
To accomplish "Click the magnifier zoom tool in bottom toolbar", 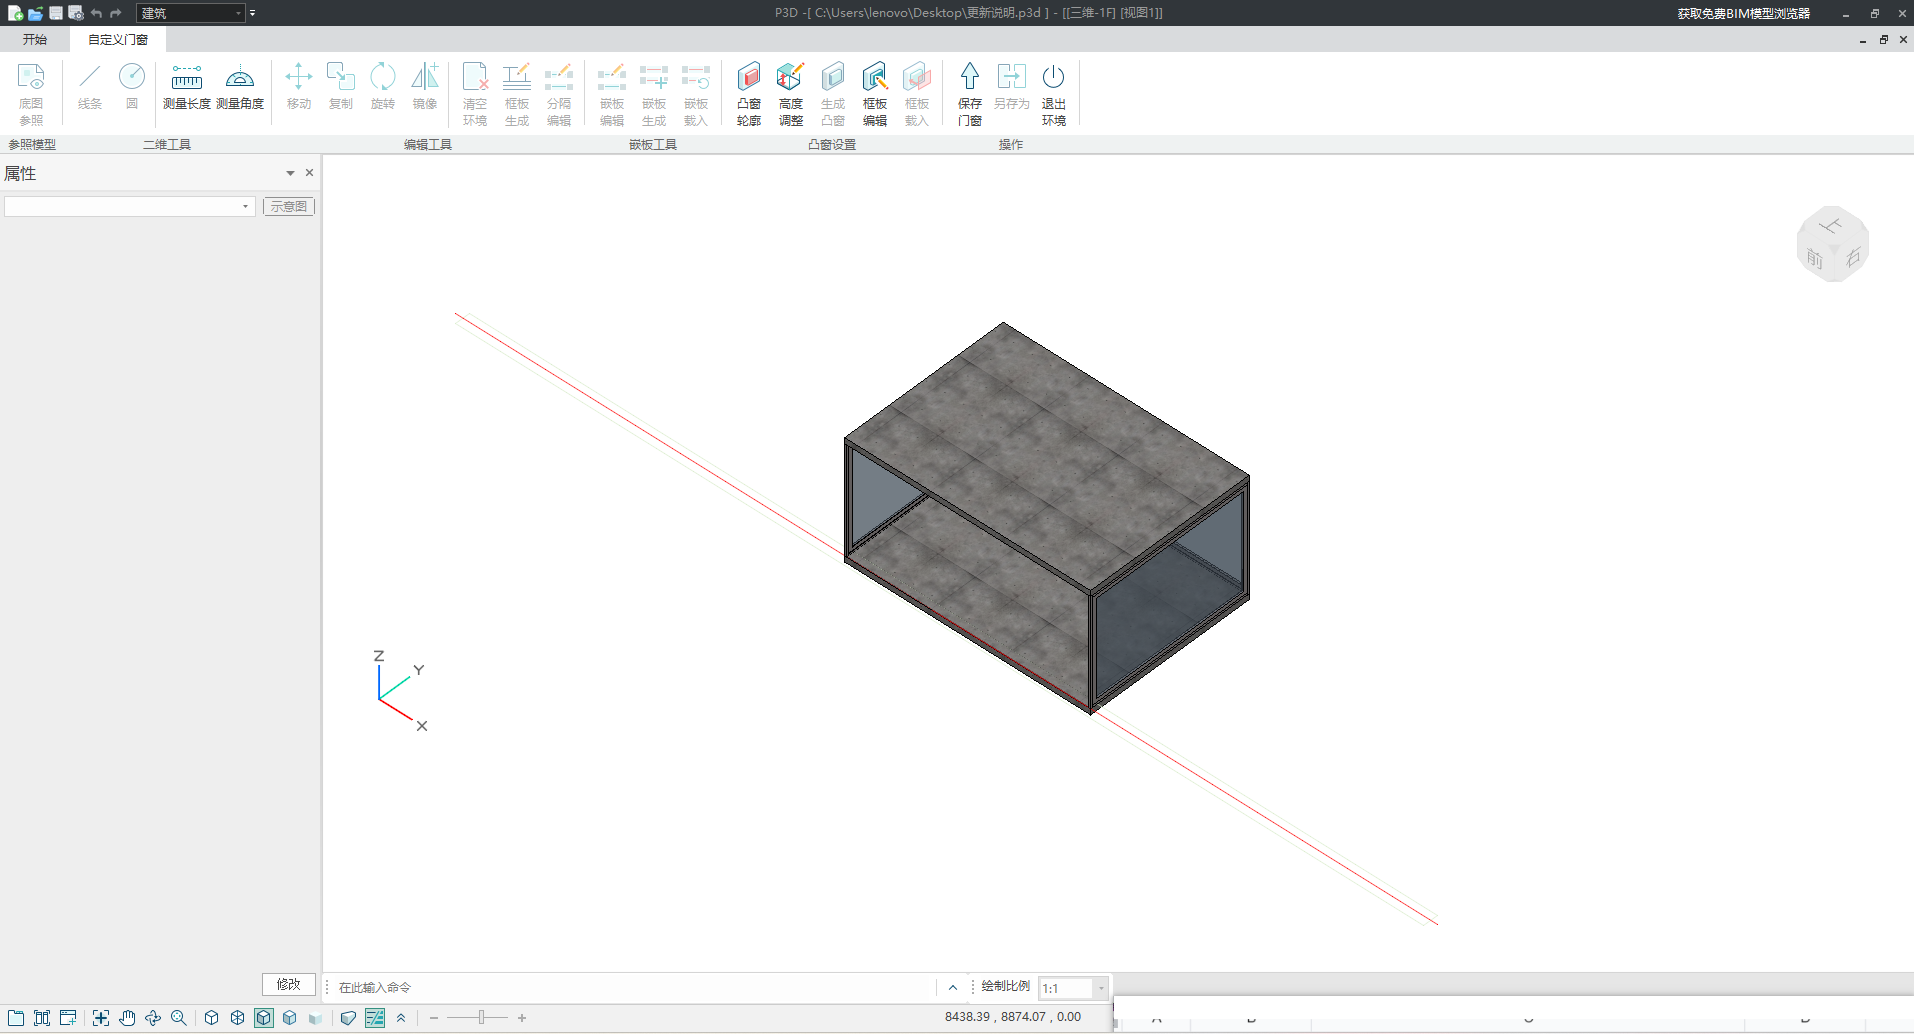I will [x=179, y=1018].
